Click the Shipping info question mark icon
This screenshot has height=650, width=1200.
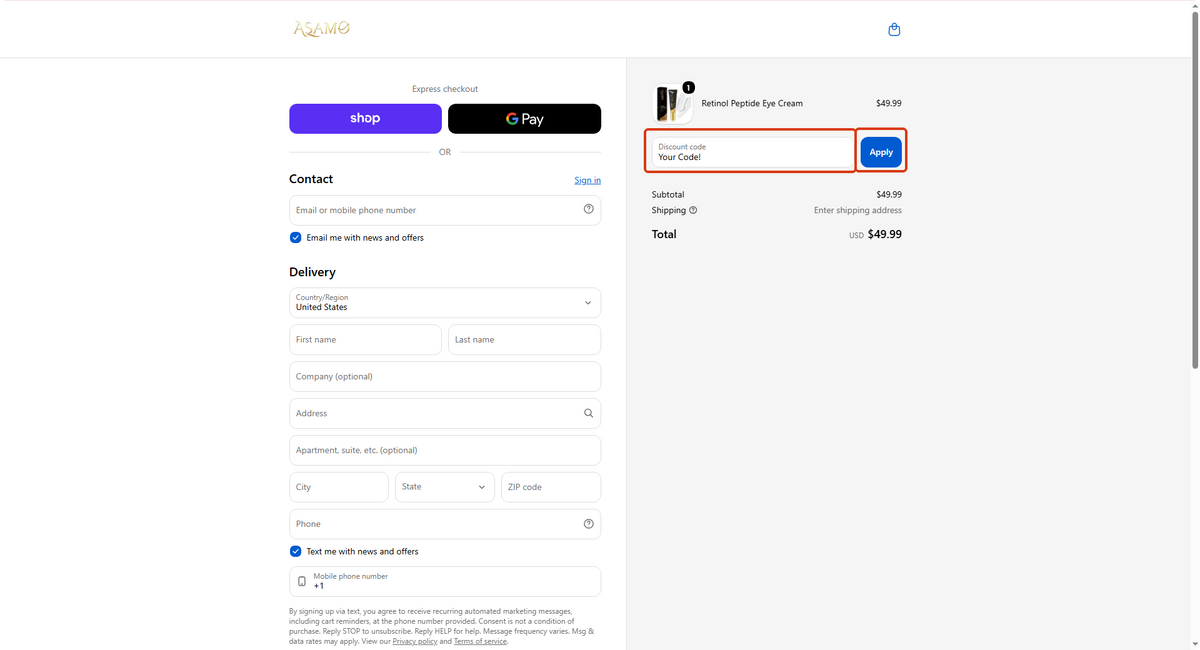pyautogui.click(x=693, y=210)
